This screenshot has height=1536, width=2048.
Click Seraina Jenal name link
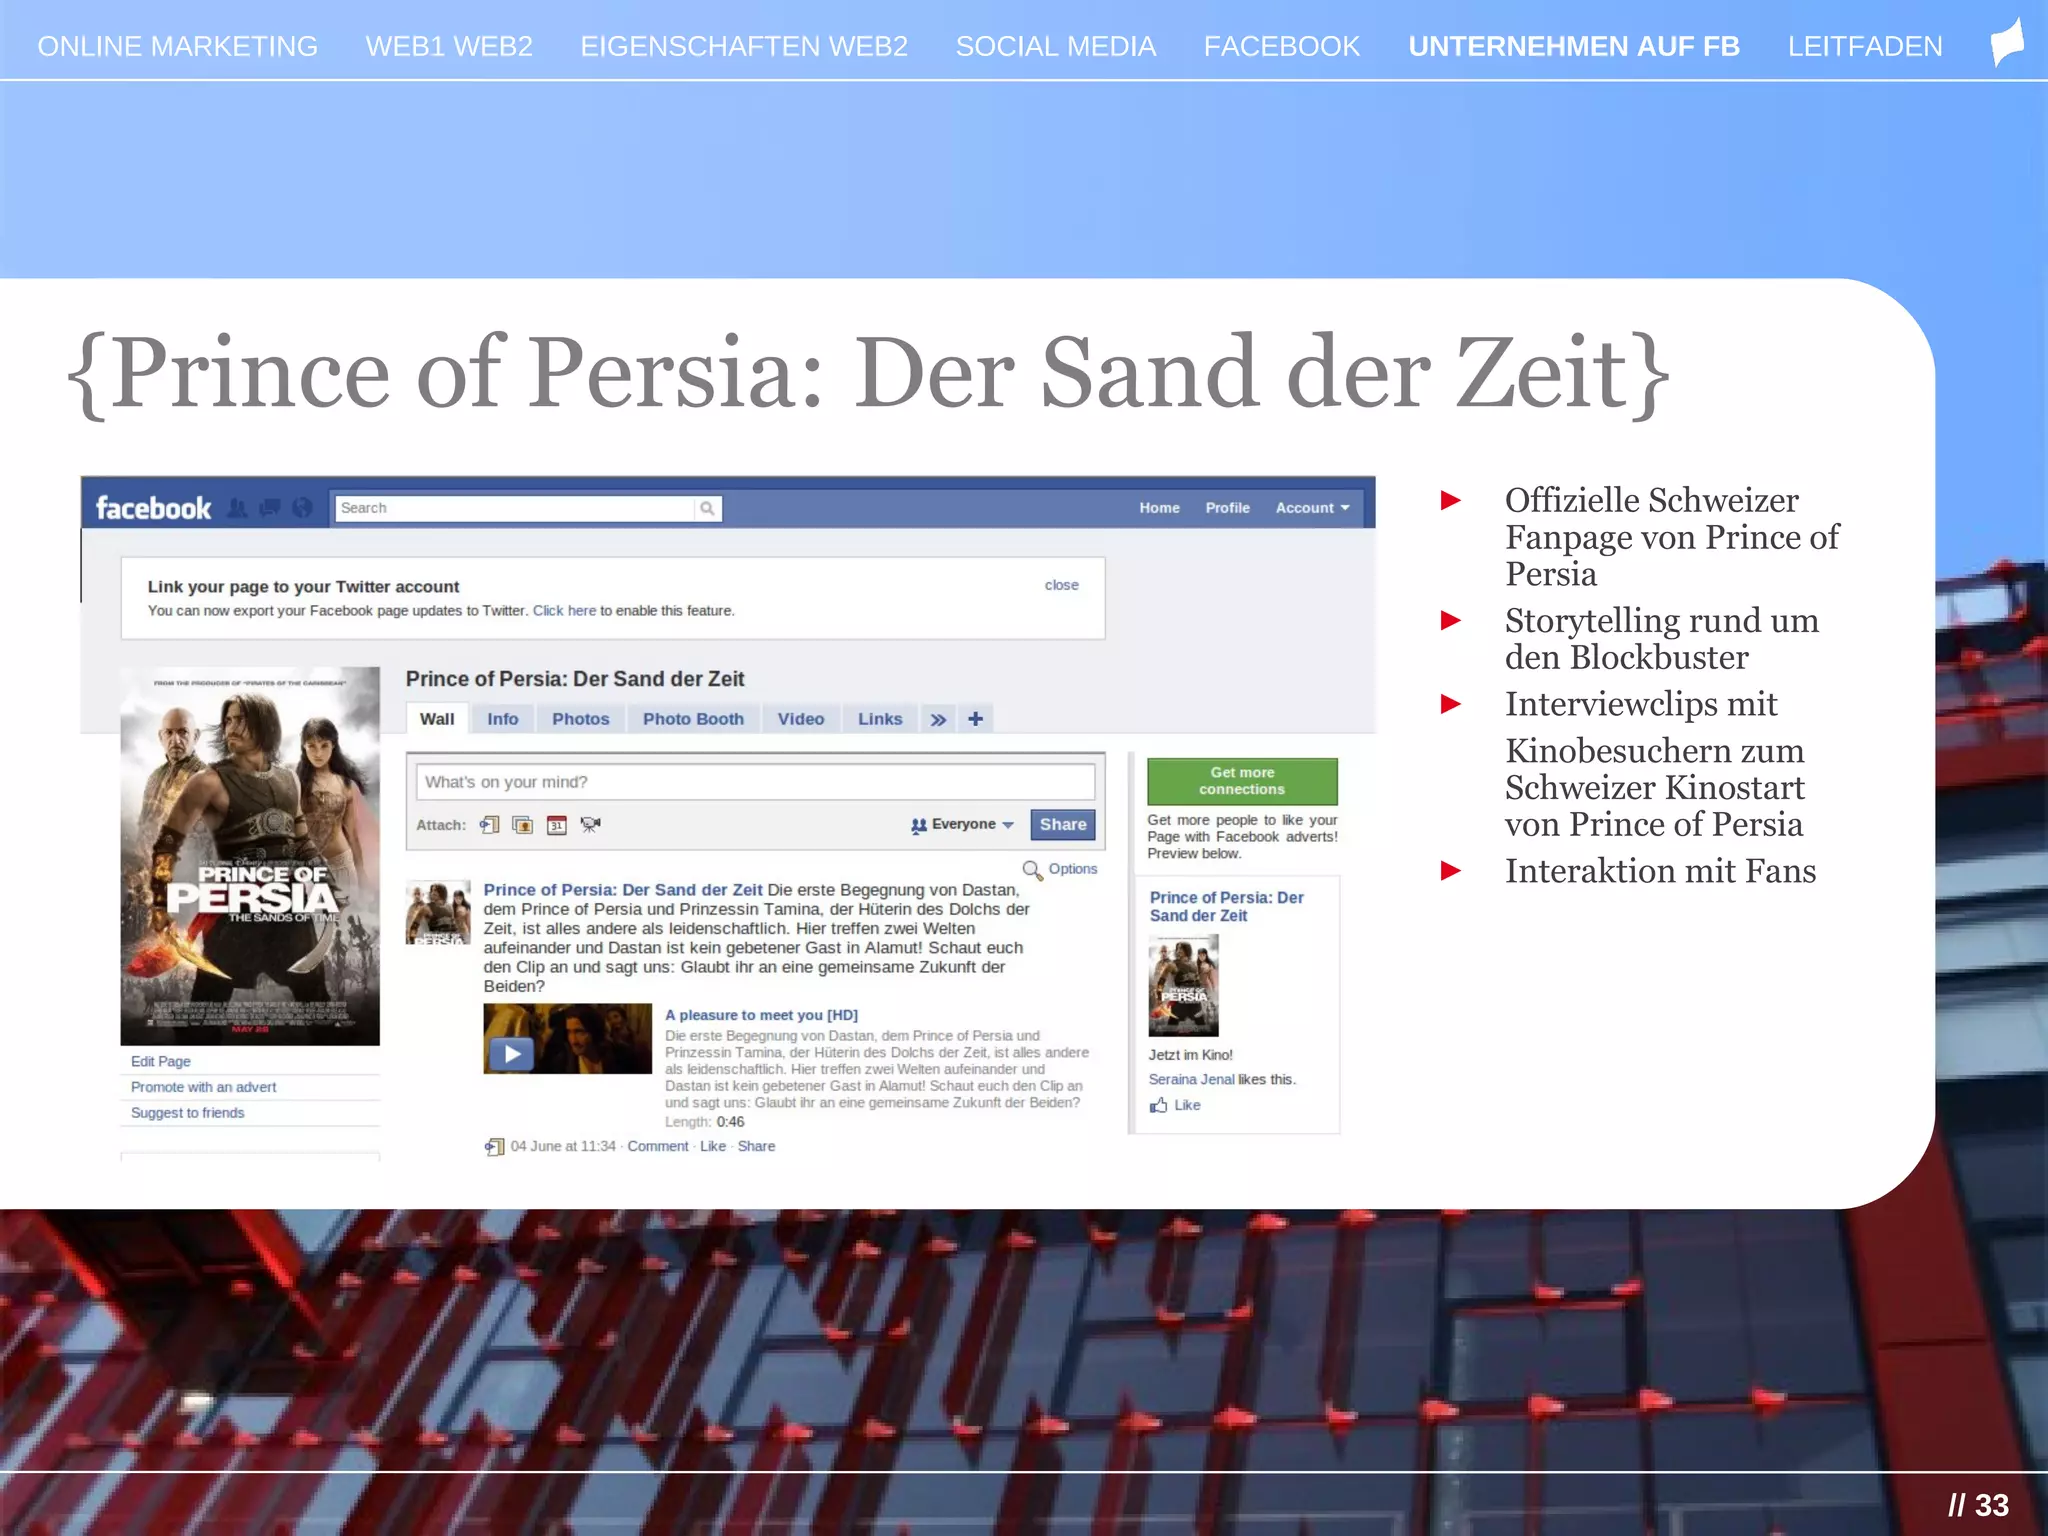click(1191, 1079)
